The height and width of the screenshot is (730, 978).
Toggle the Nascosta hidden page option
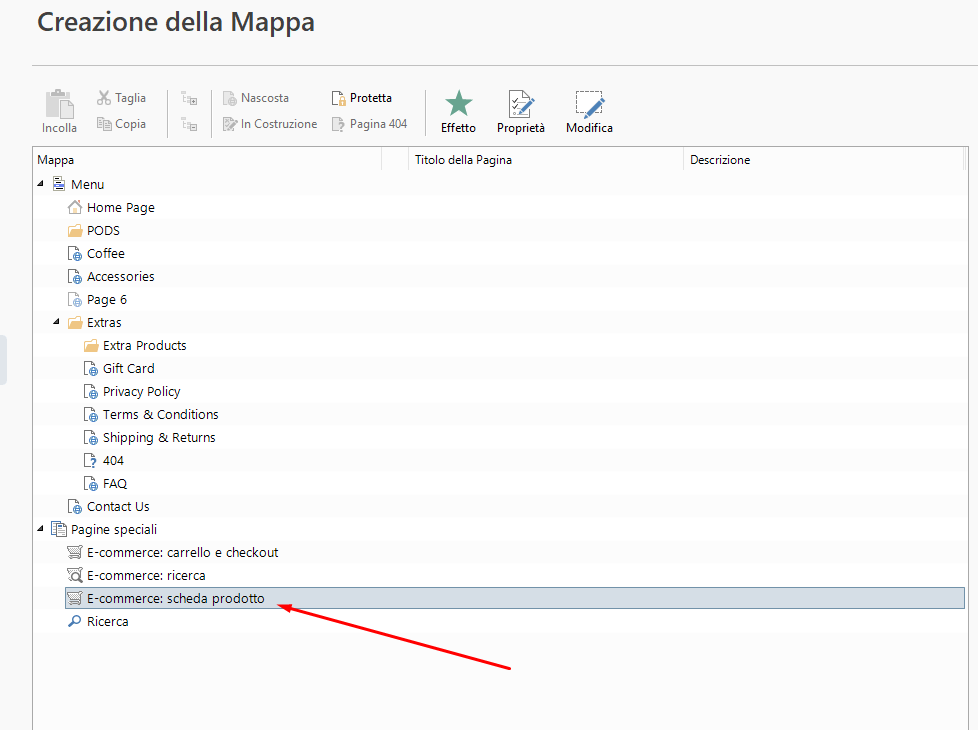click(x=256, y=98)
